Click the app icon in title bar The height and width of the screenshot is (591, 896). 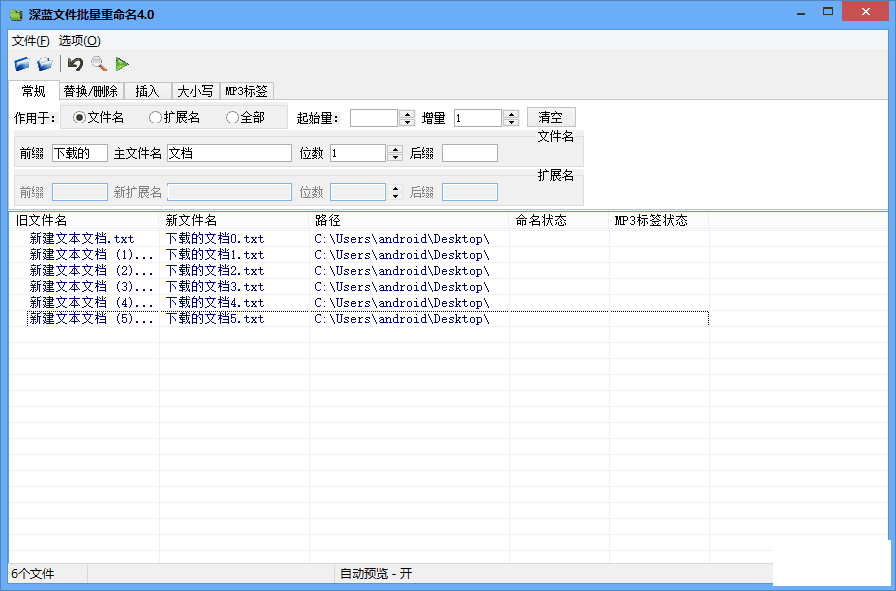16,14
